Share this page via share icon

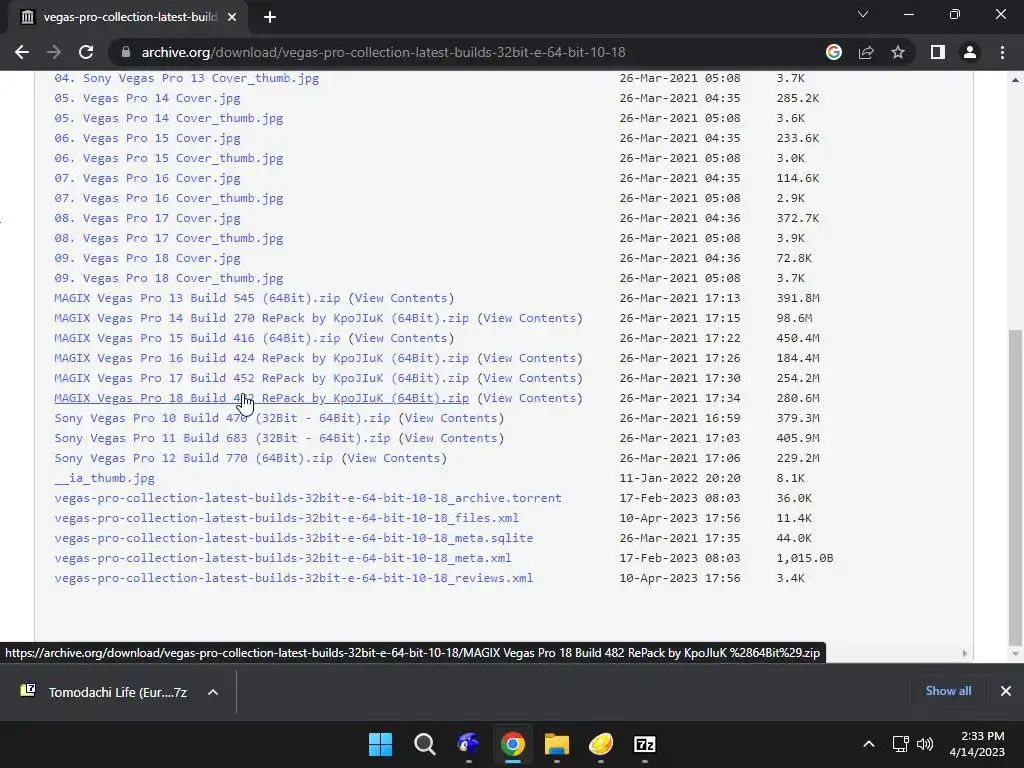pos(866,52)
